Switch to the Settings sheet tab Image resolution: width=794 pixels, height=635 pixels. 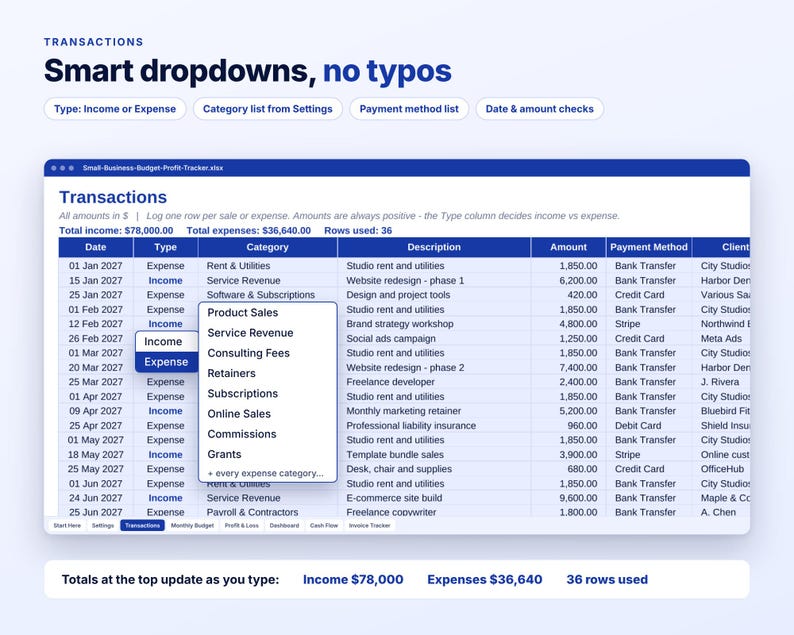tap(103, 526)
